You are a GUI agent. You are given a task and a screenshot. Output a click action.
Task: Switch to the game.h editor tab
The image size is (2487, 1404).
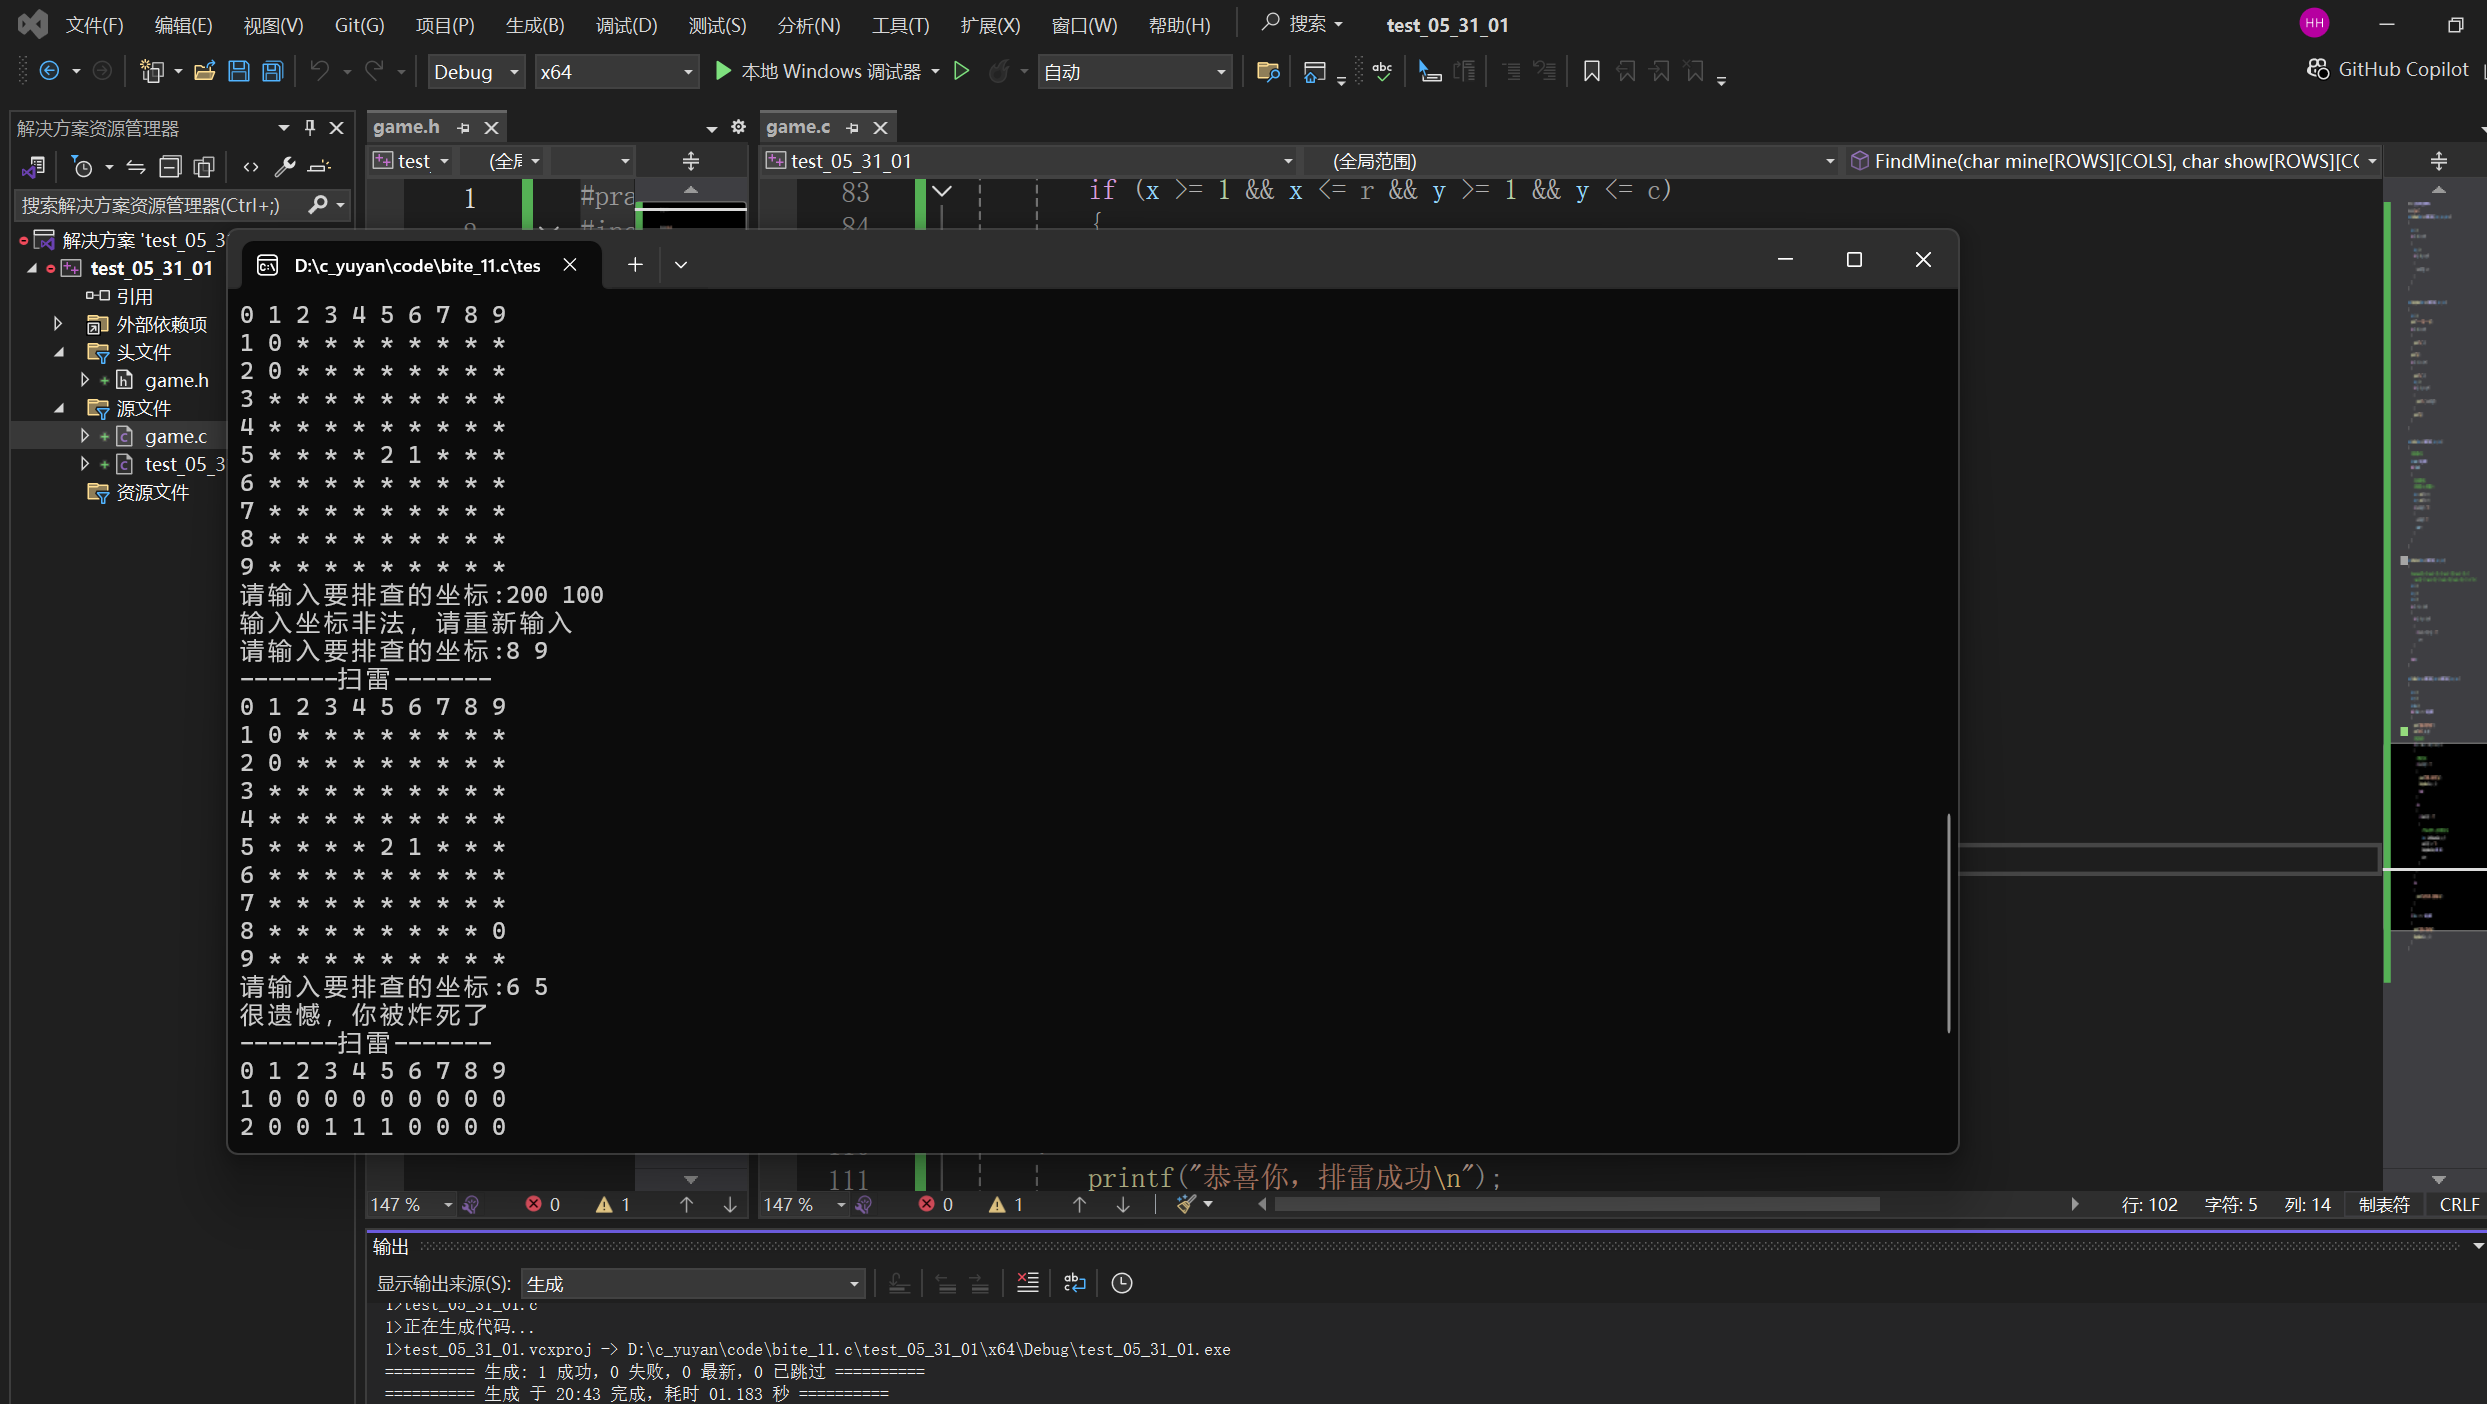[406, 127]
